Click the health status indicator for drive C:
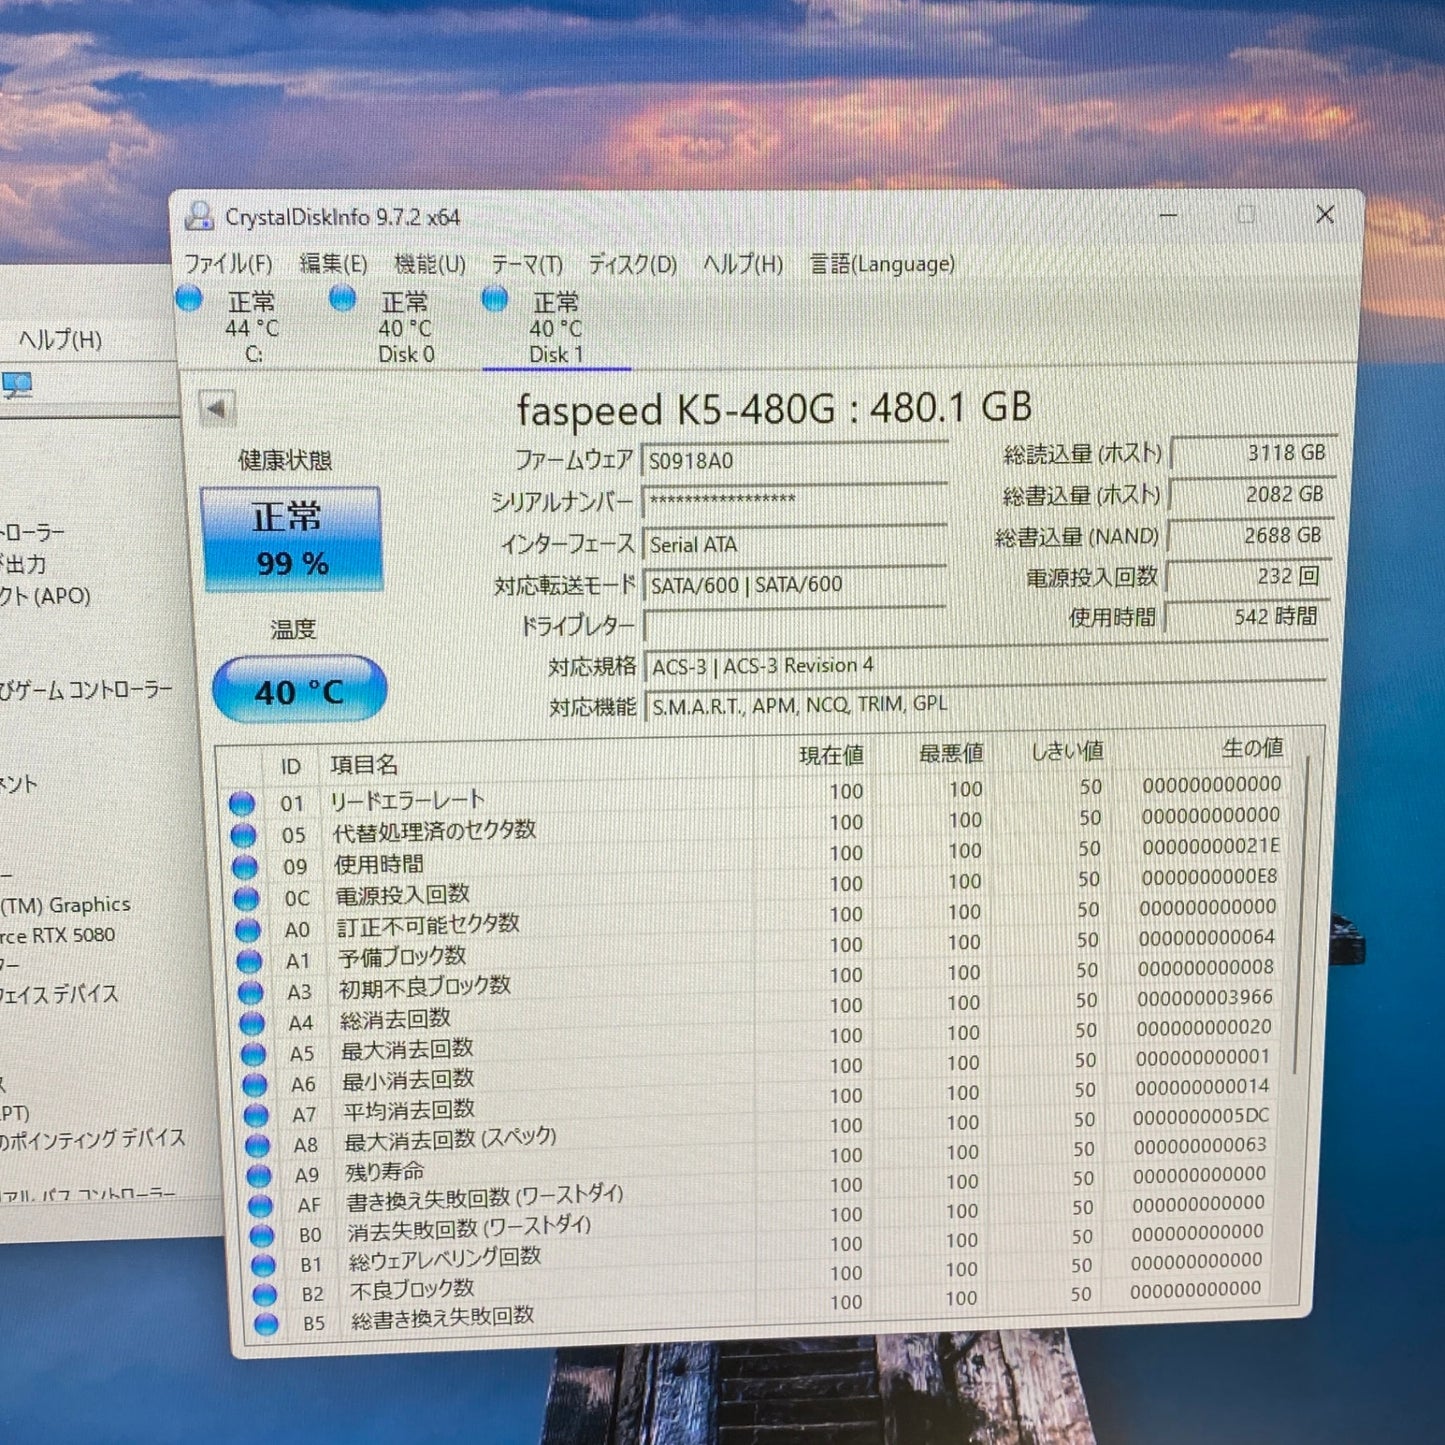The height and width of the screenshot is (1445, 1445). 190,299
